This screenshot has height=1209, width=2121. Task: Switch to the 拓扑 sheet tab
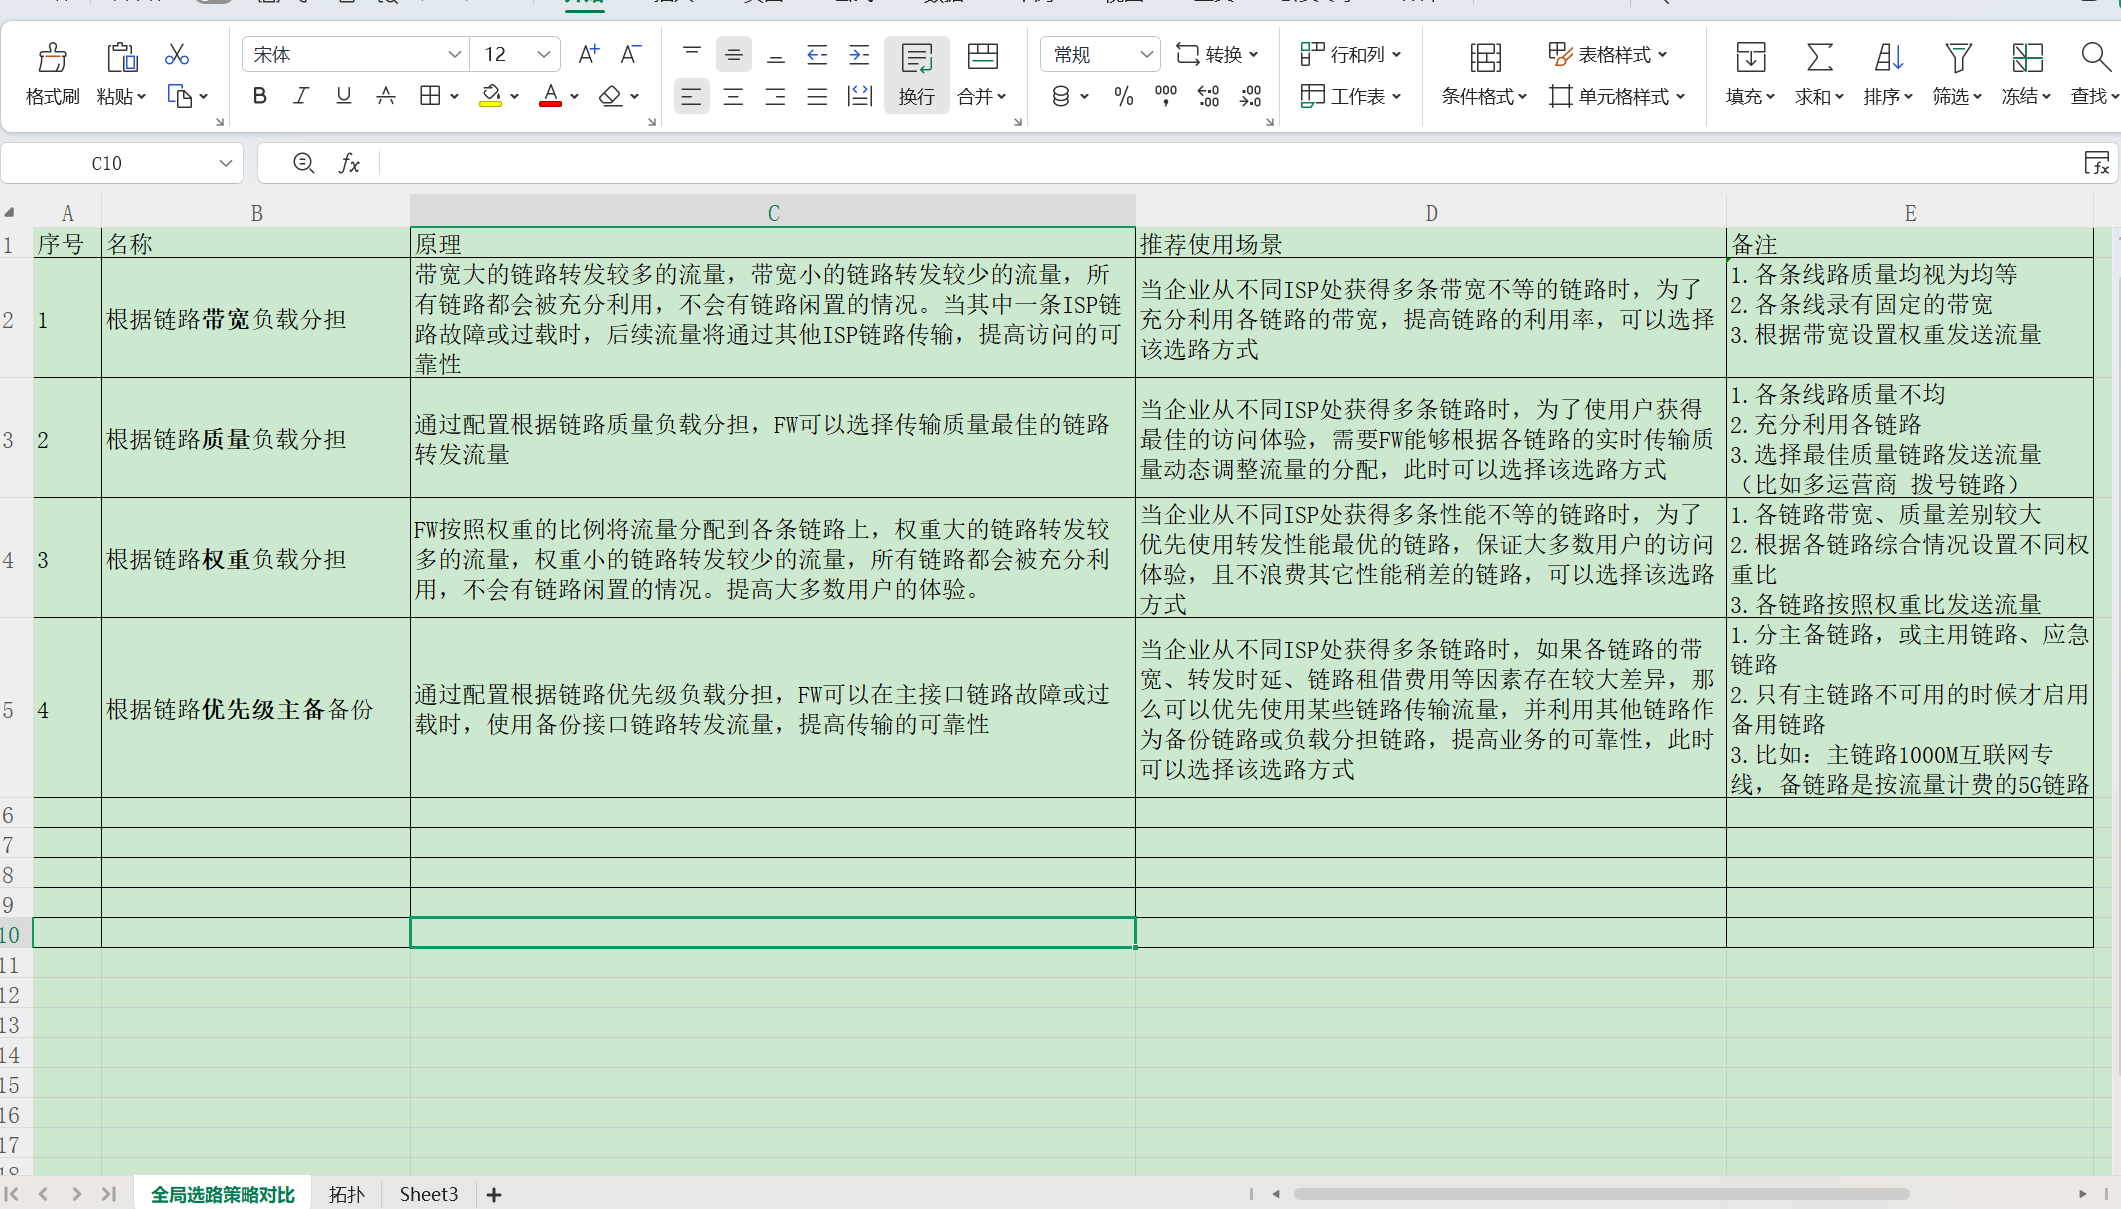pos(346,1194)
